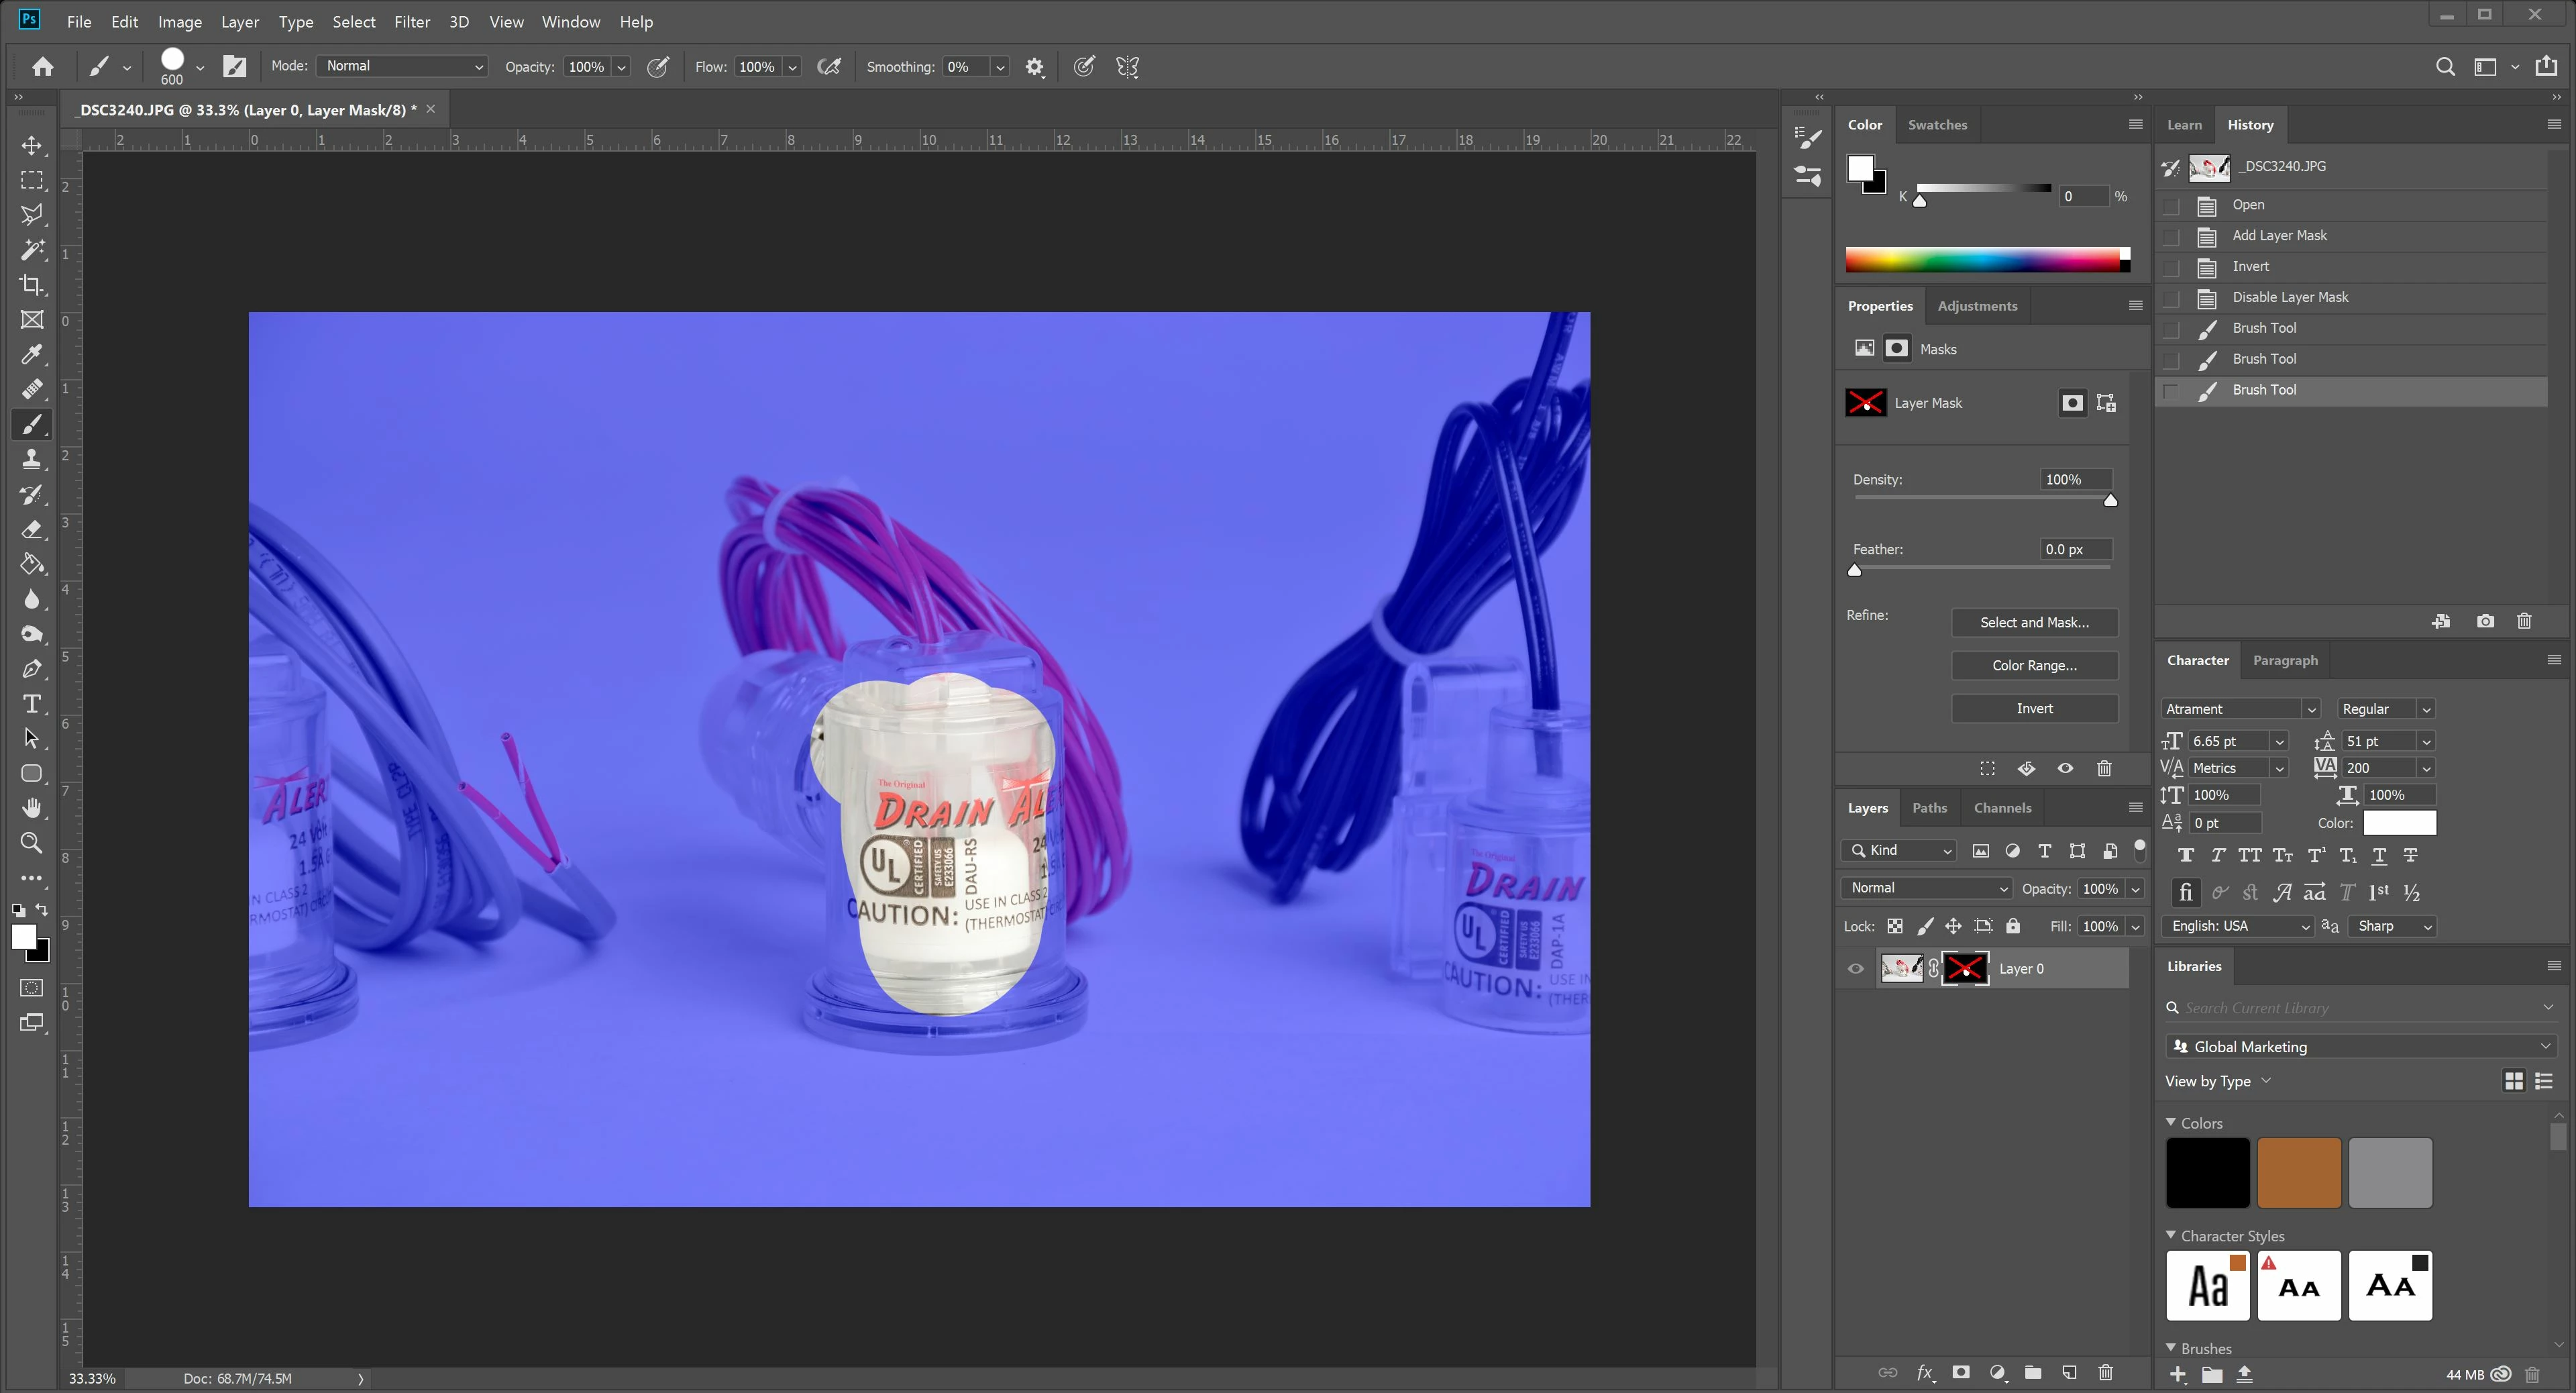Select the Zoom tool
Screen dimensions: 2576x1393
tap(32, 843)
